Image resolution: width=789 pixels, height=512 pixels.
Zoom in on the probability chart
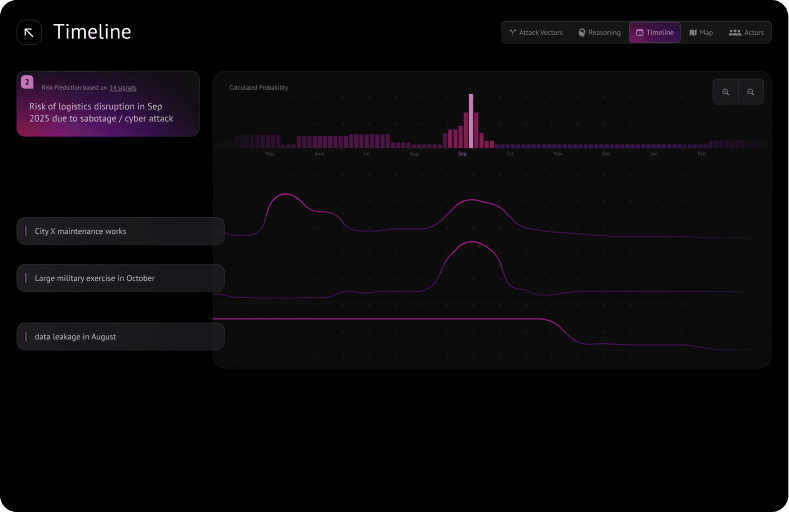726,92
